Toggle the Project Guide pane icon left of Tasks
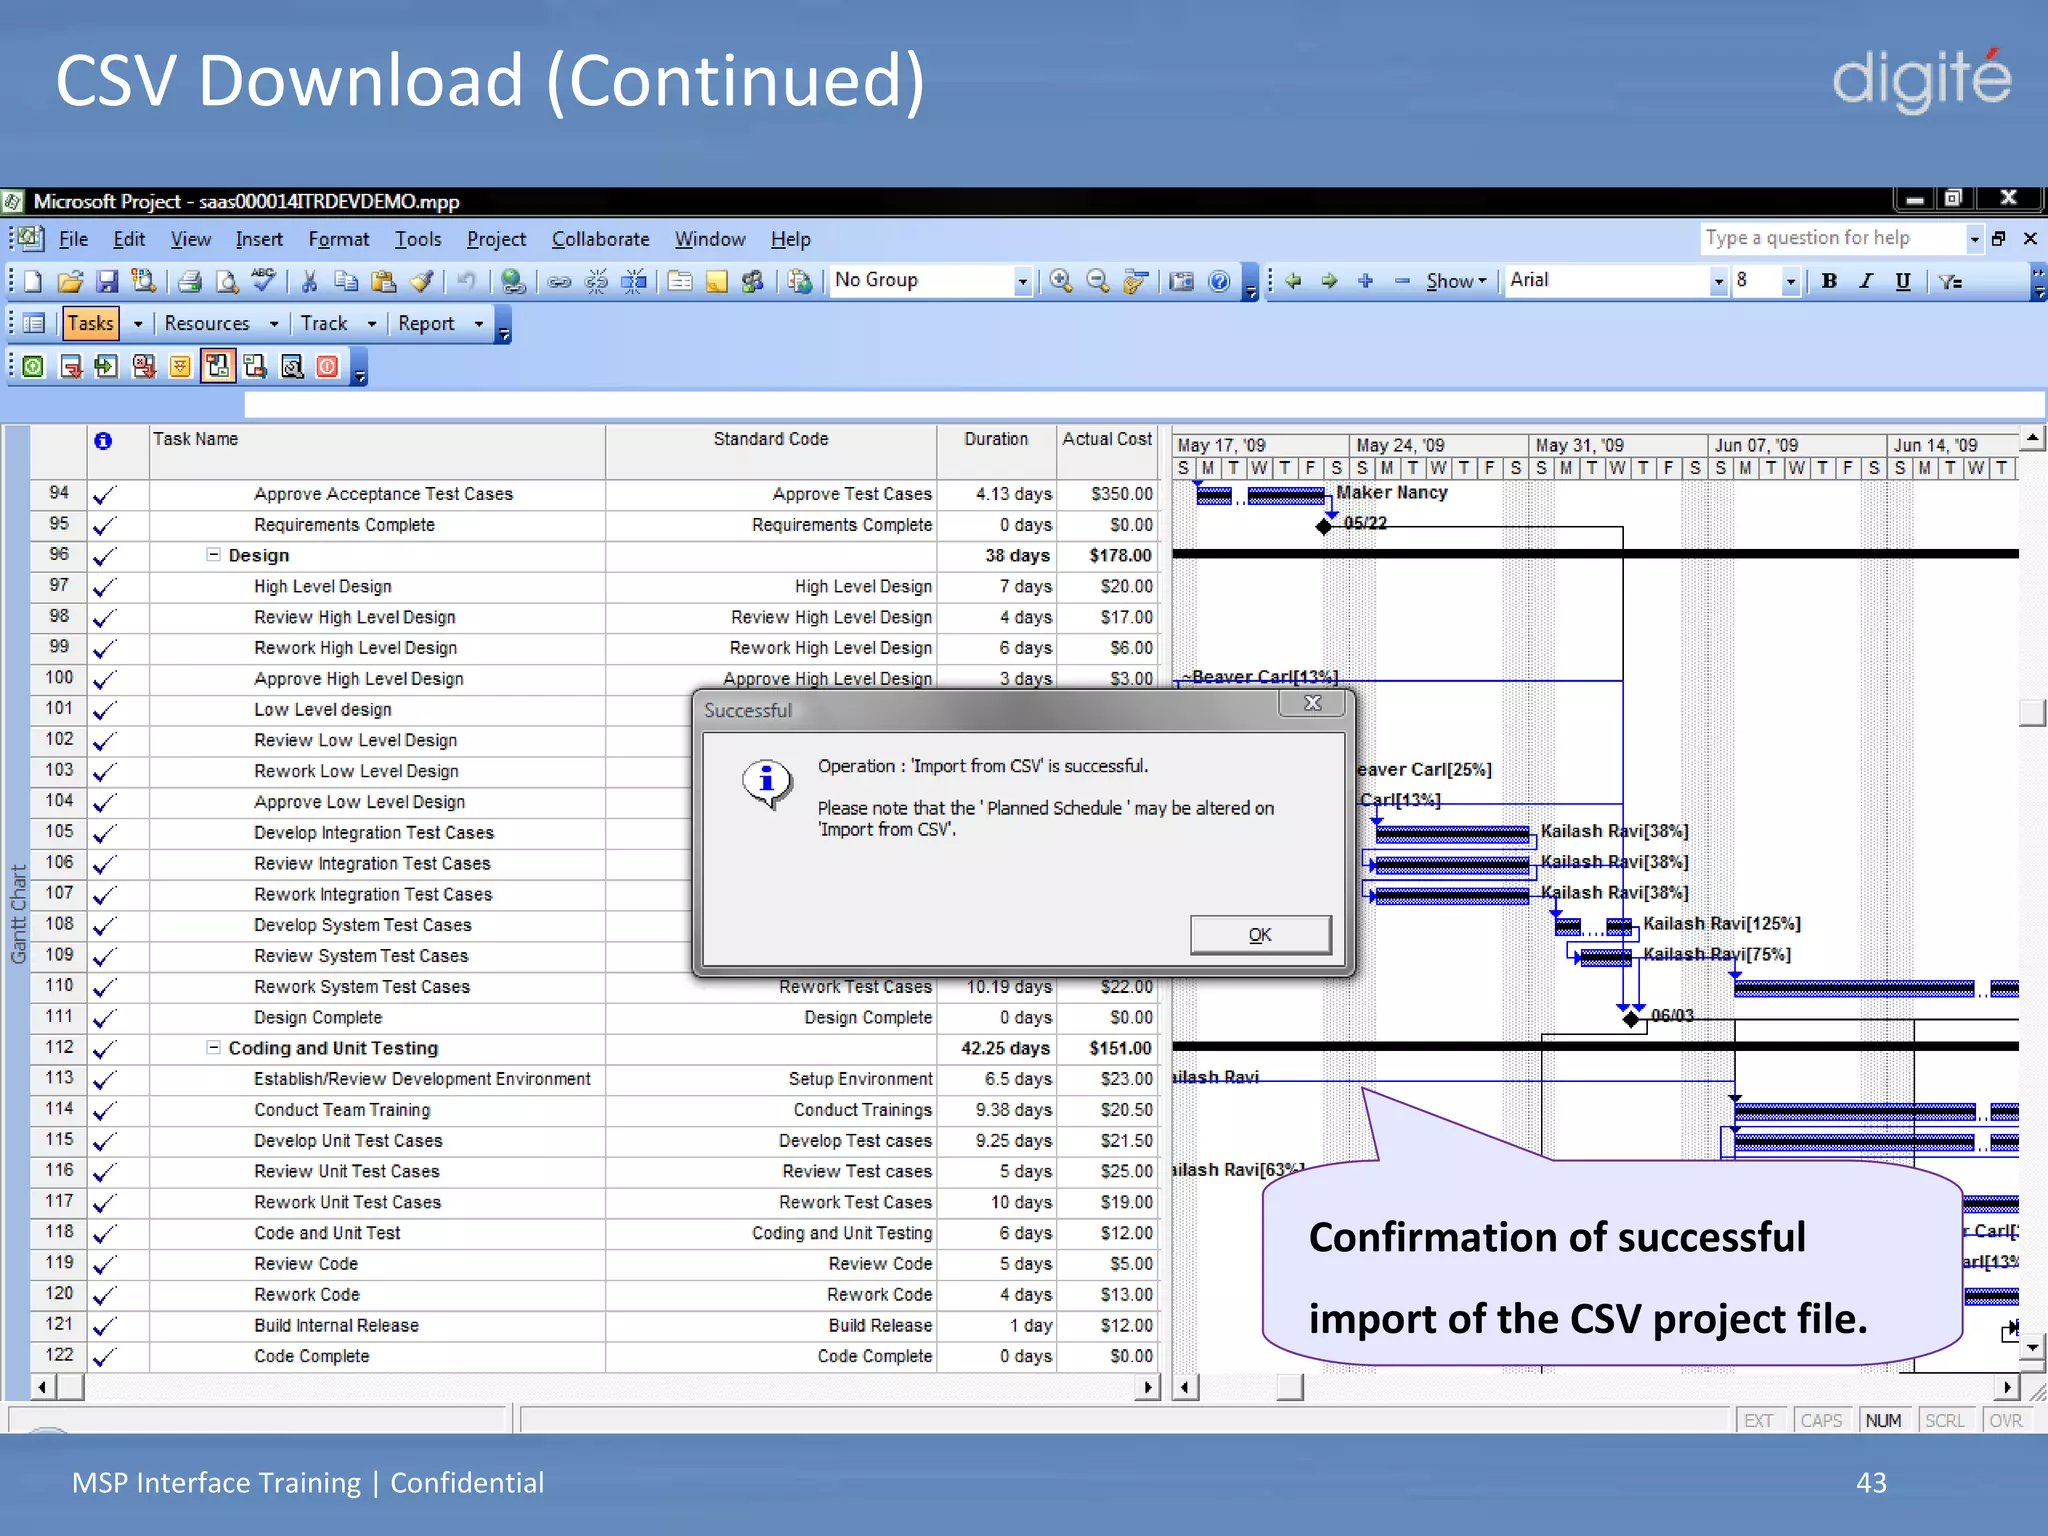This screenshot has height=1536, width=2048. point(33,323)
